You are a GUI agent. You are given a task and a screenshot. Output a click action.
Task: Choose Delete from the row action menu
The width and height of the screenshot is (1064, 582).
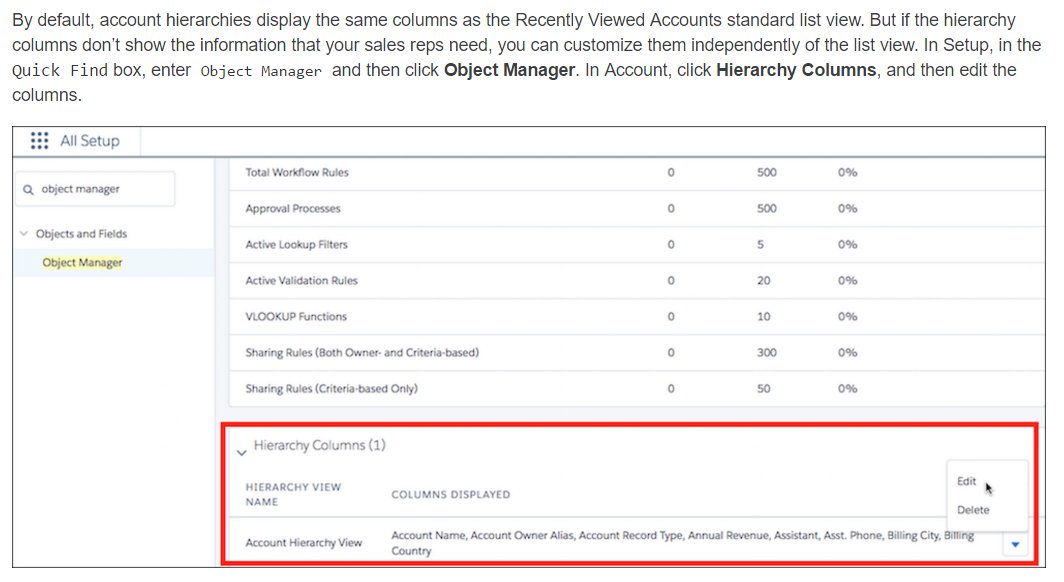coord(973,510)
